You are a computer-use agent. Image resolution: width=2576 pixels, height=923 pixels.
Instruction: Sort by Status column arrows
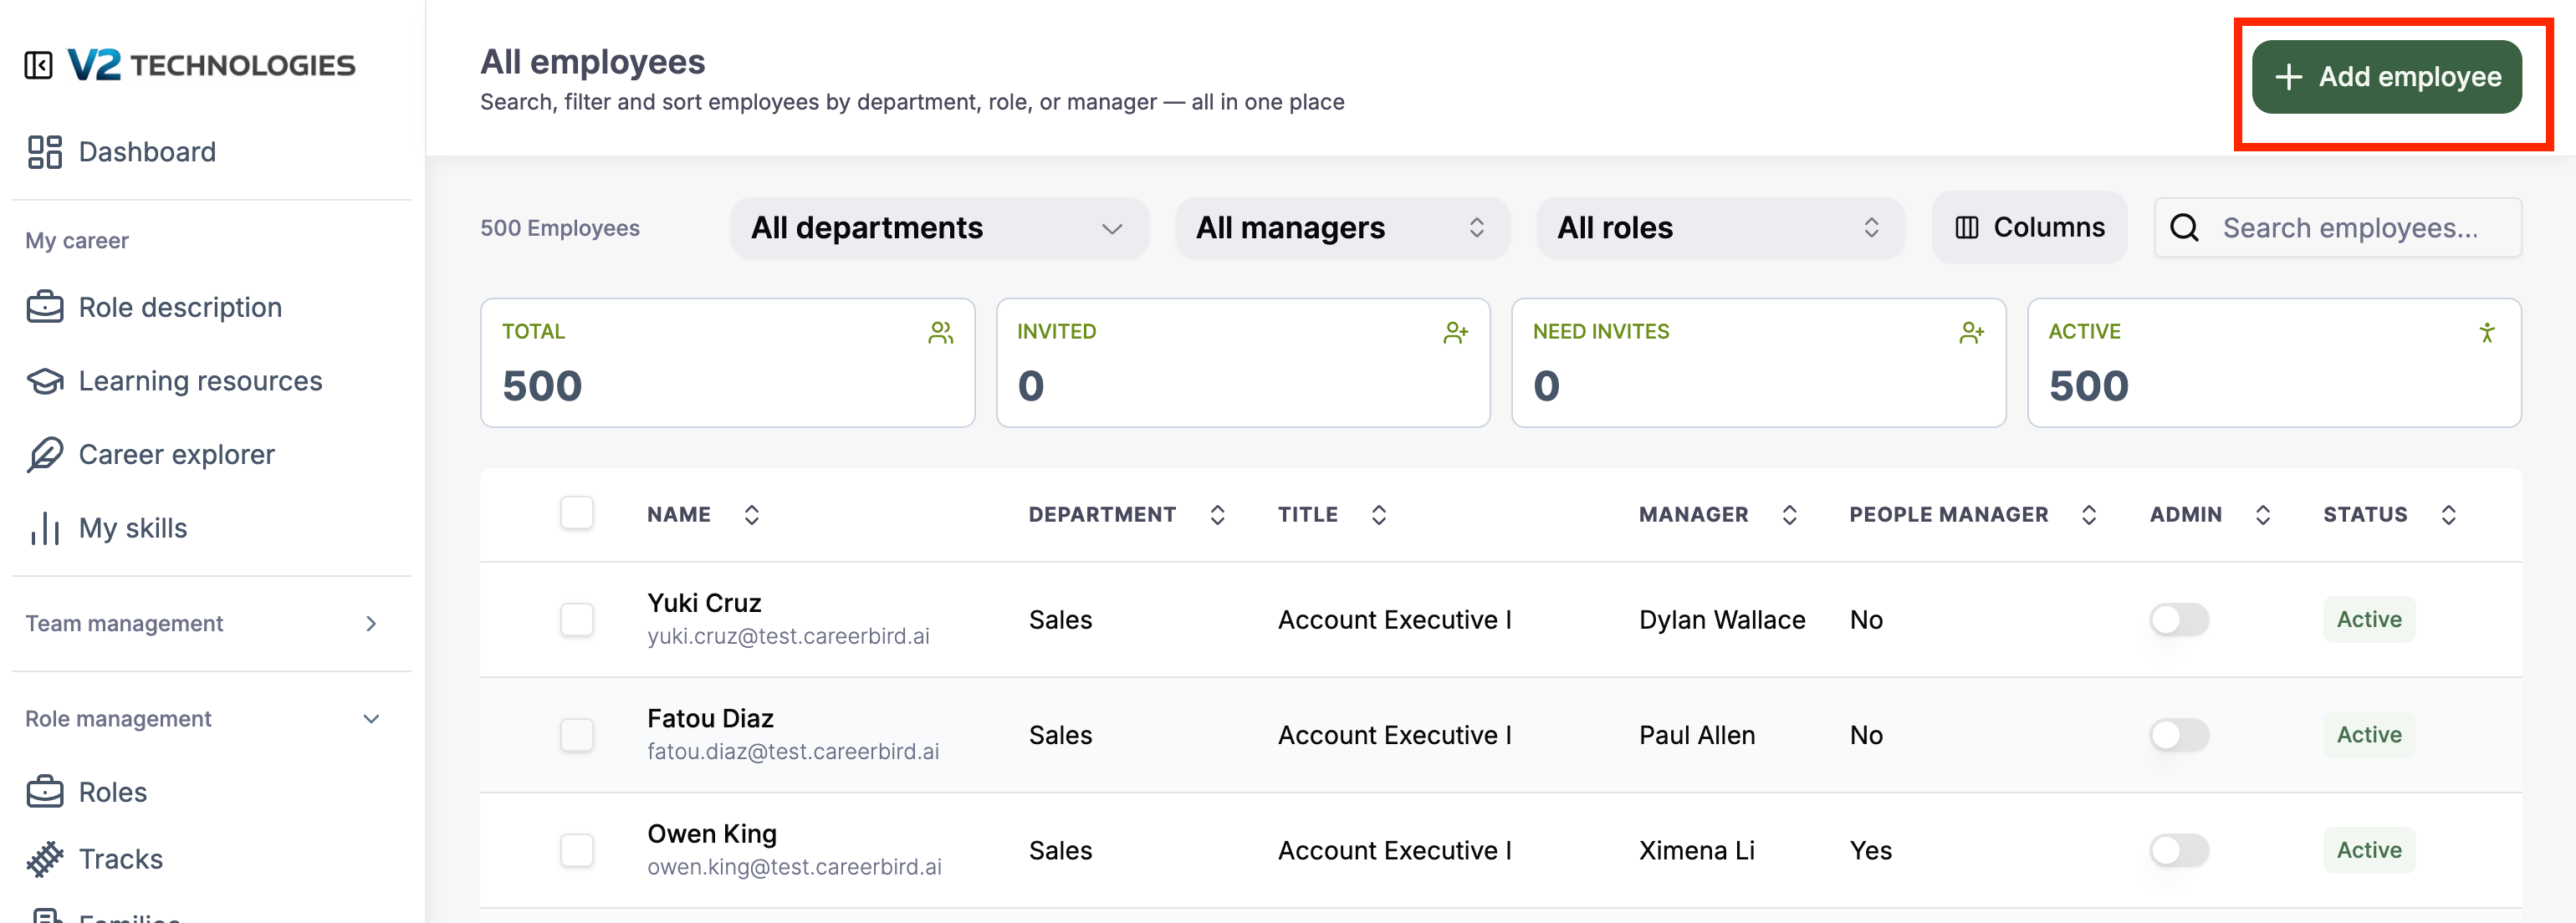[x=2449, y=515]
